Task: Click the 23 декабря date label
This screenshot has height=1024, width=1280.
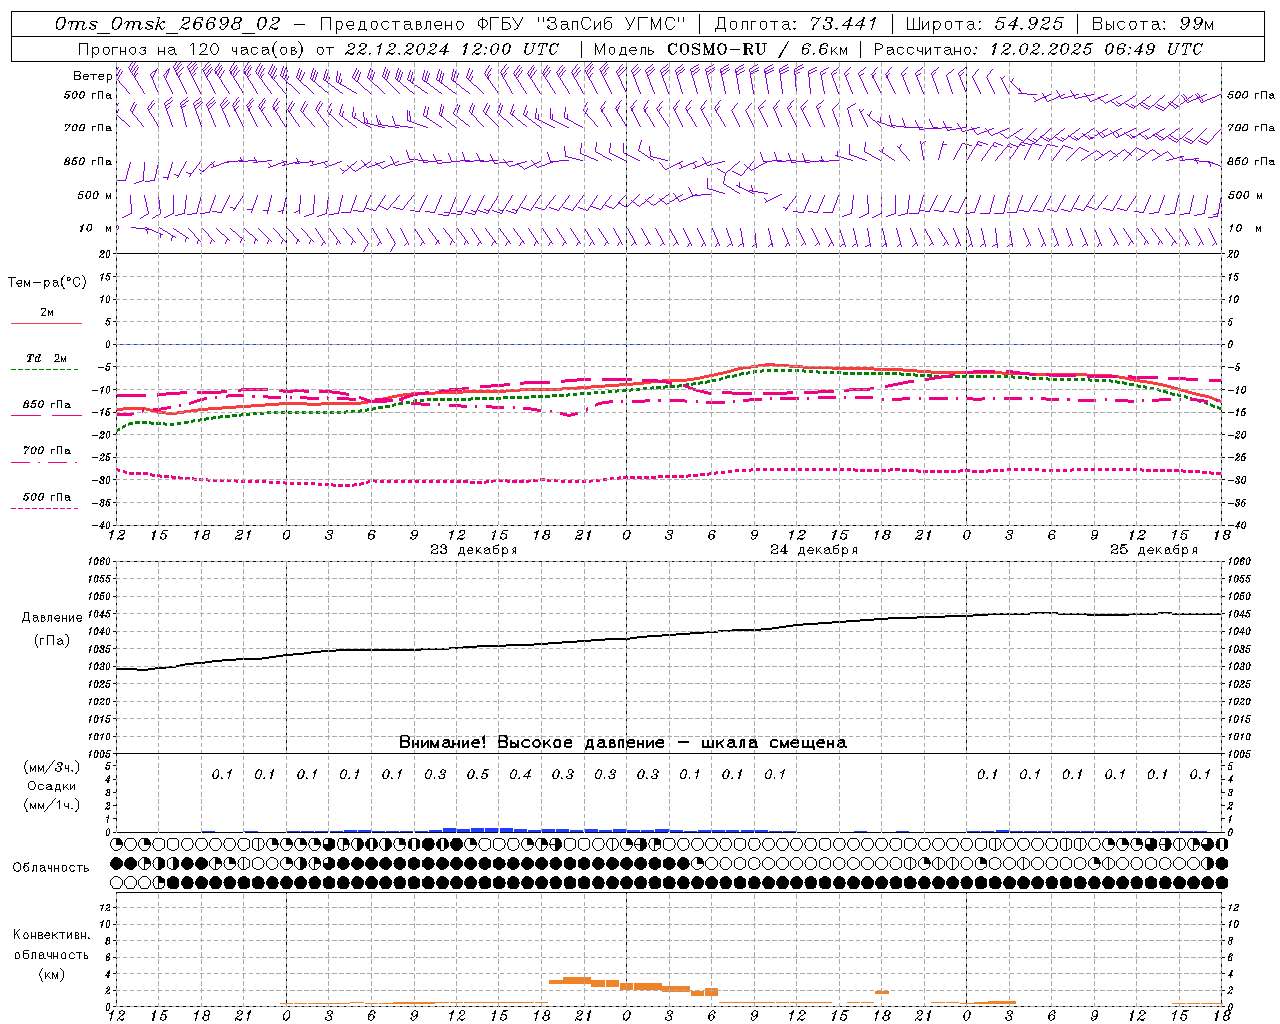Action: [474, 550]
